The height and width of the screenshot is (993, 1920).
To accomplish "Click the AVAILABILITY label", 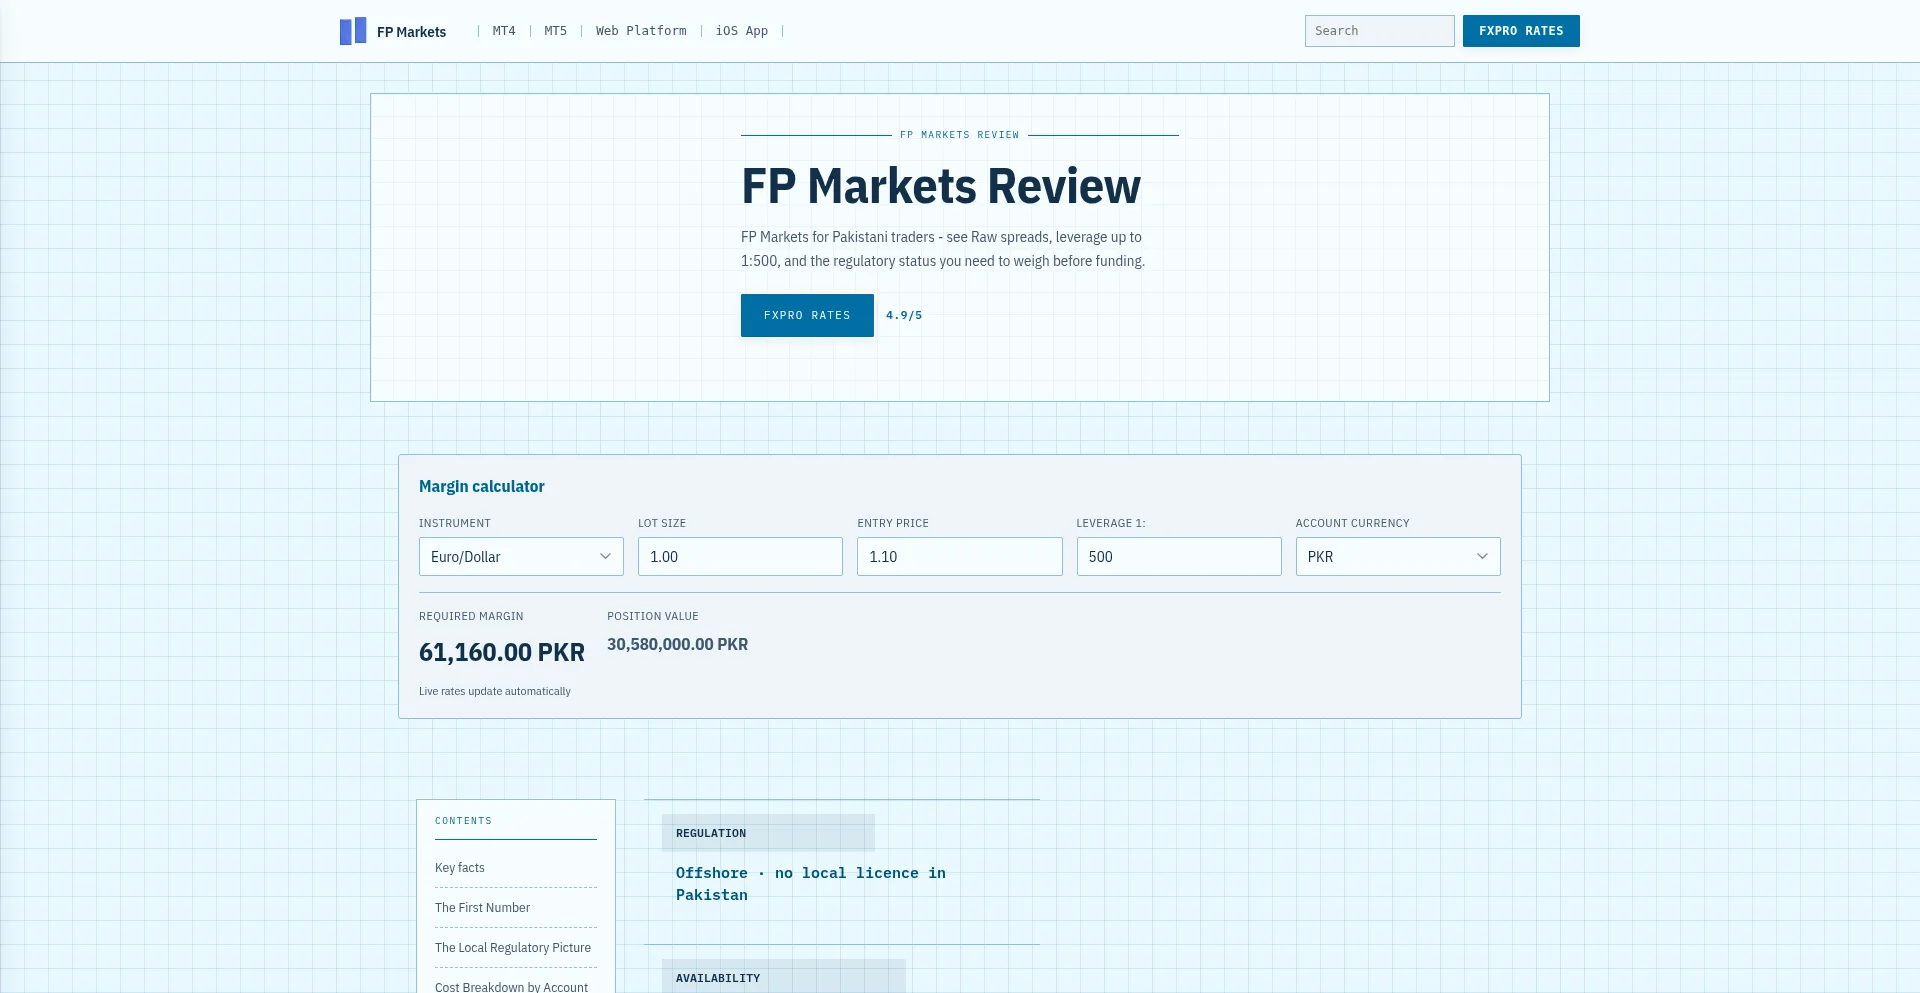I will click(x=718, y=978).
